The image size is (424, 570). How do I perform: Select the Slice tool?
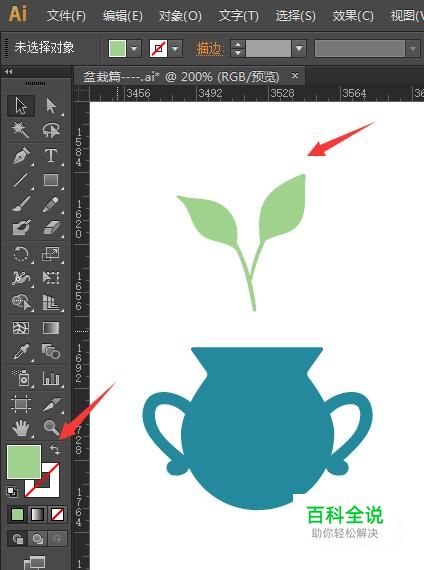(x=51, y=404)
